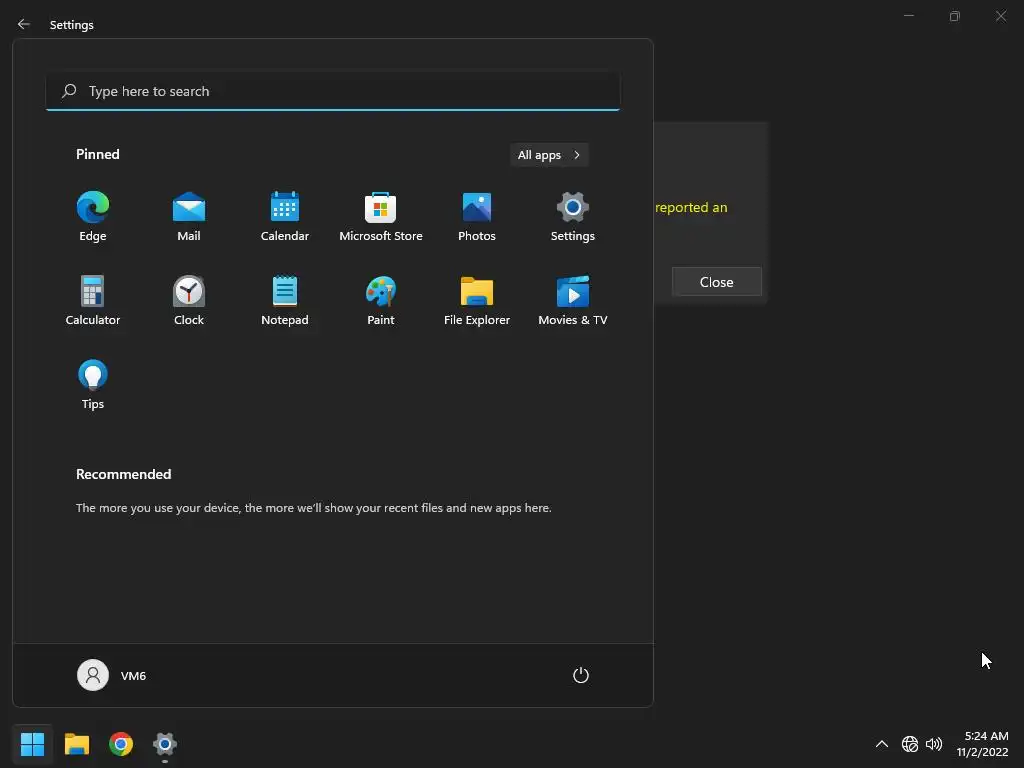Viewport: 1024px width, 768px height.
Task: Close the Settings window
Action: pos(1000,16)
